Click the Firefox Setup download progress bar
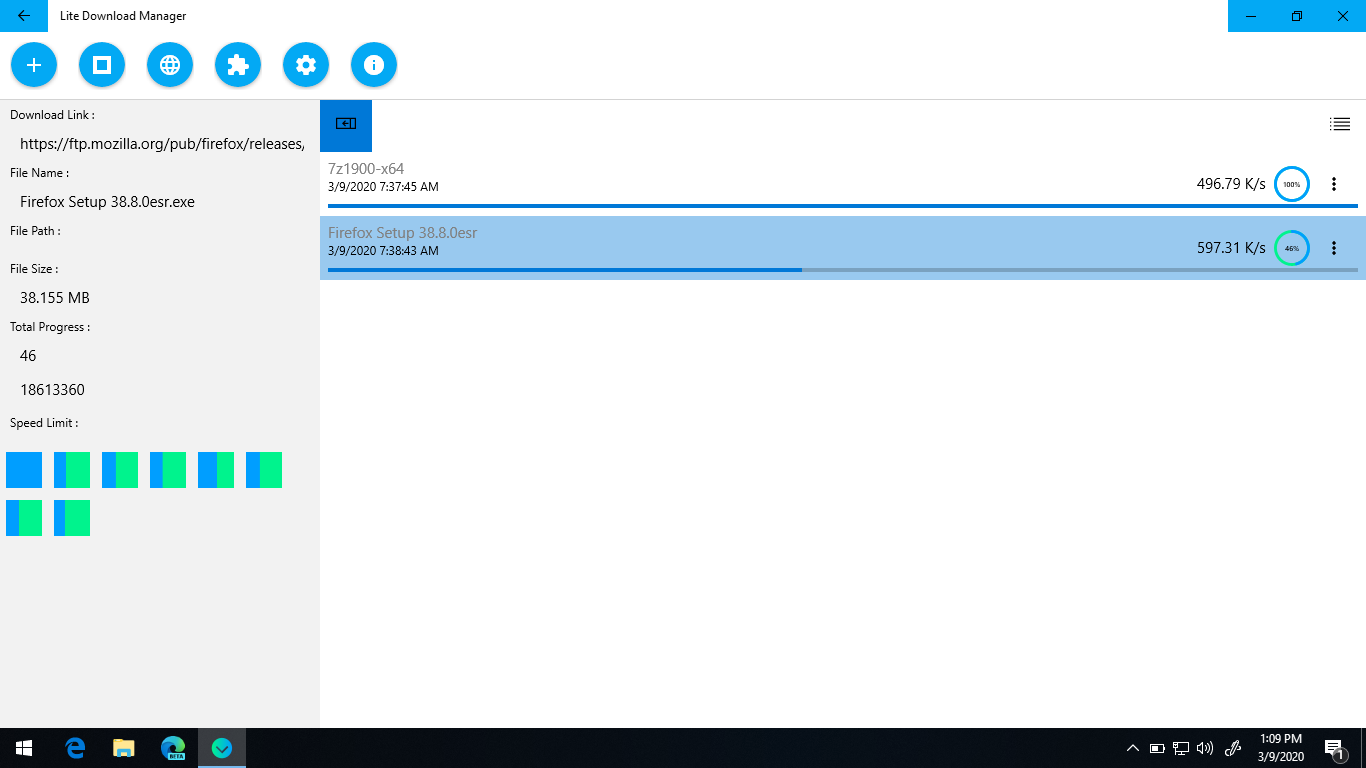 [843, 270]
